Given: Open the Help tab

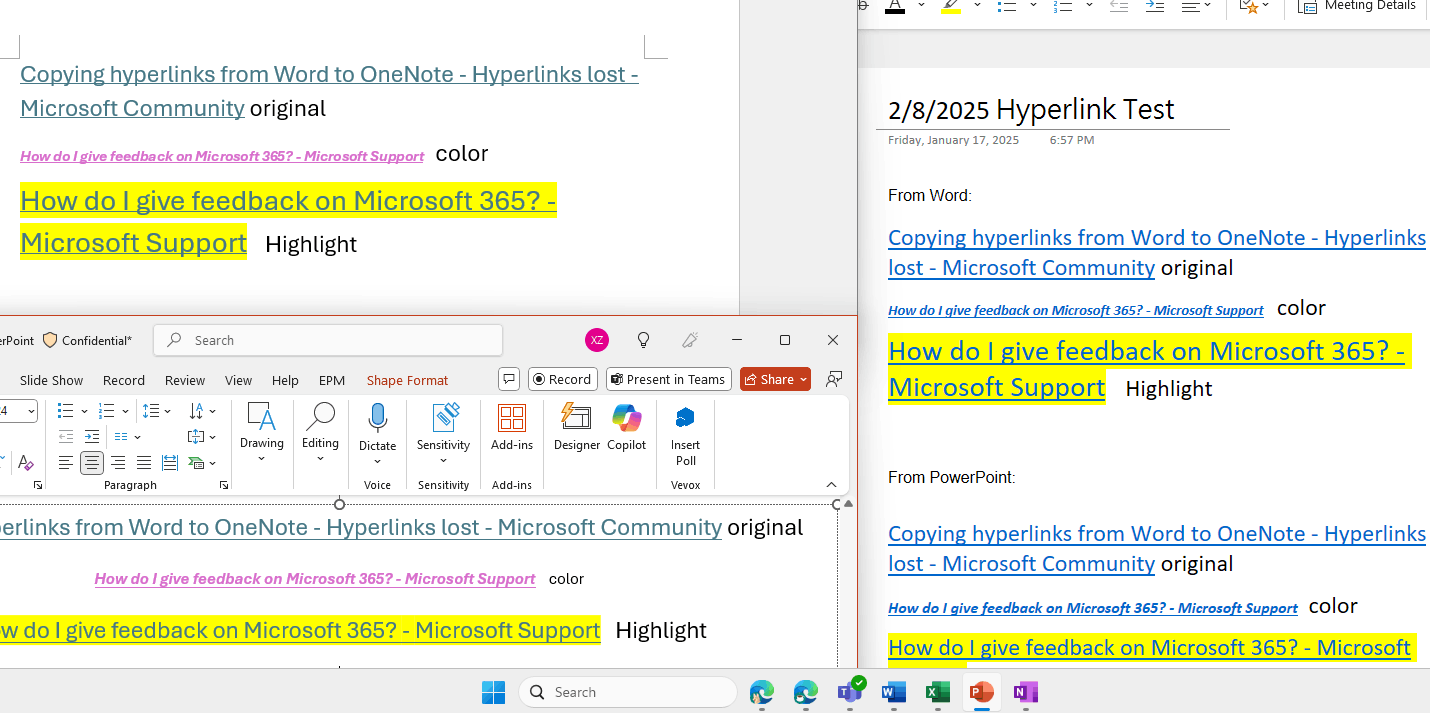Looking at the screenshot, I should click(285, 380).
